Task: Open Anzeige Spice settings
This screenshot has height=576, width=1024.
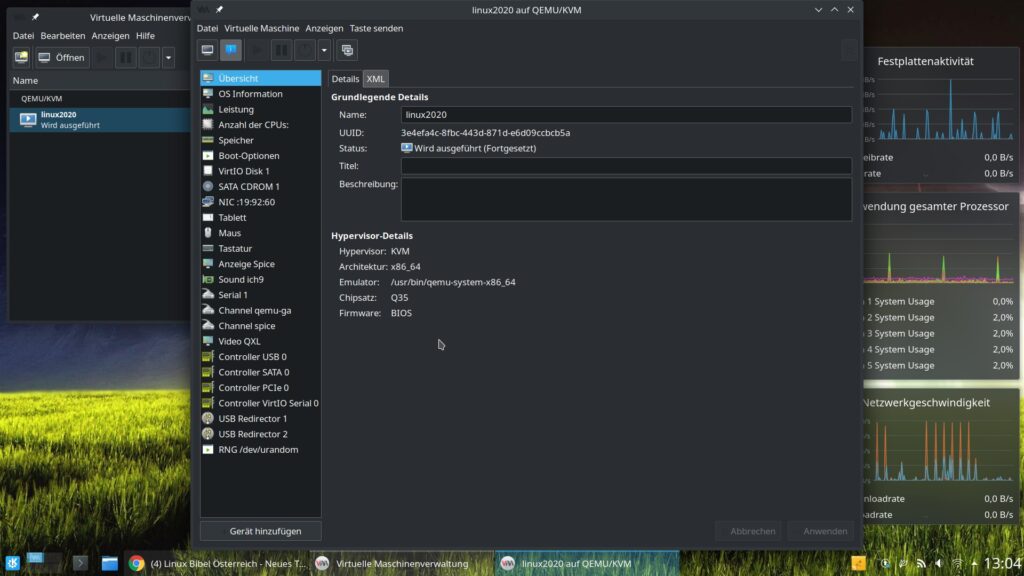Action: click(x=261, y=264)
